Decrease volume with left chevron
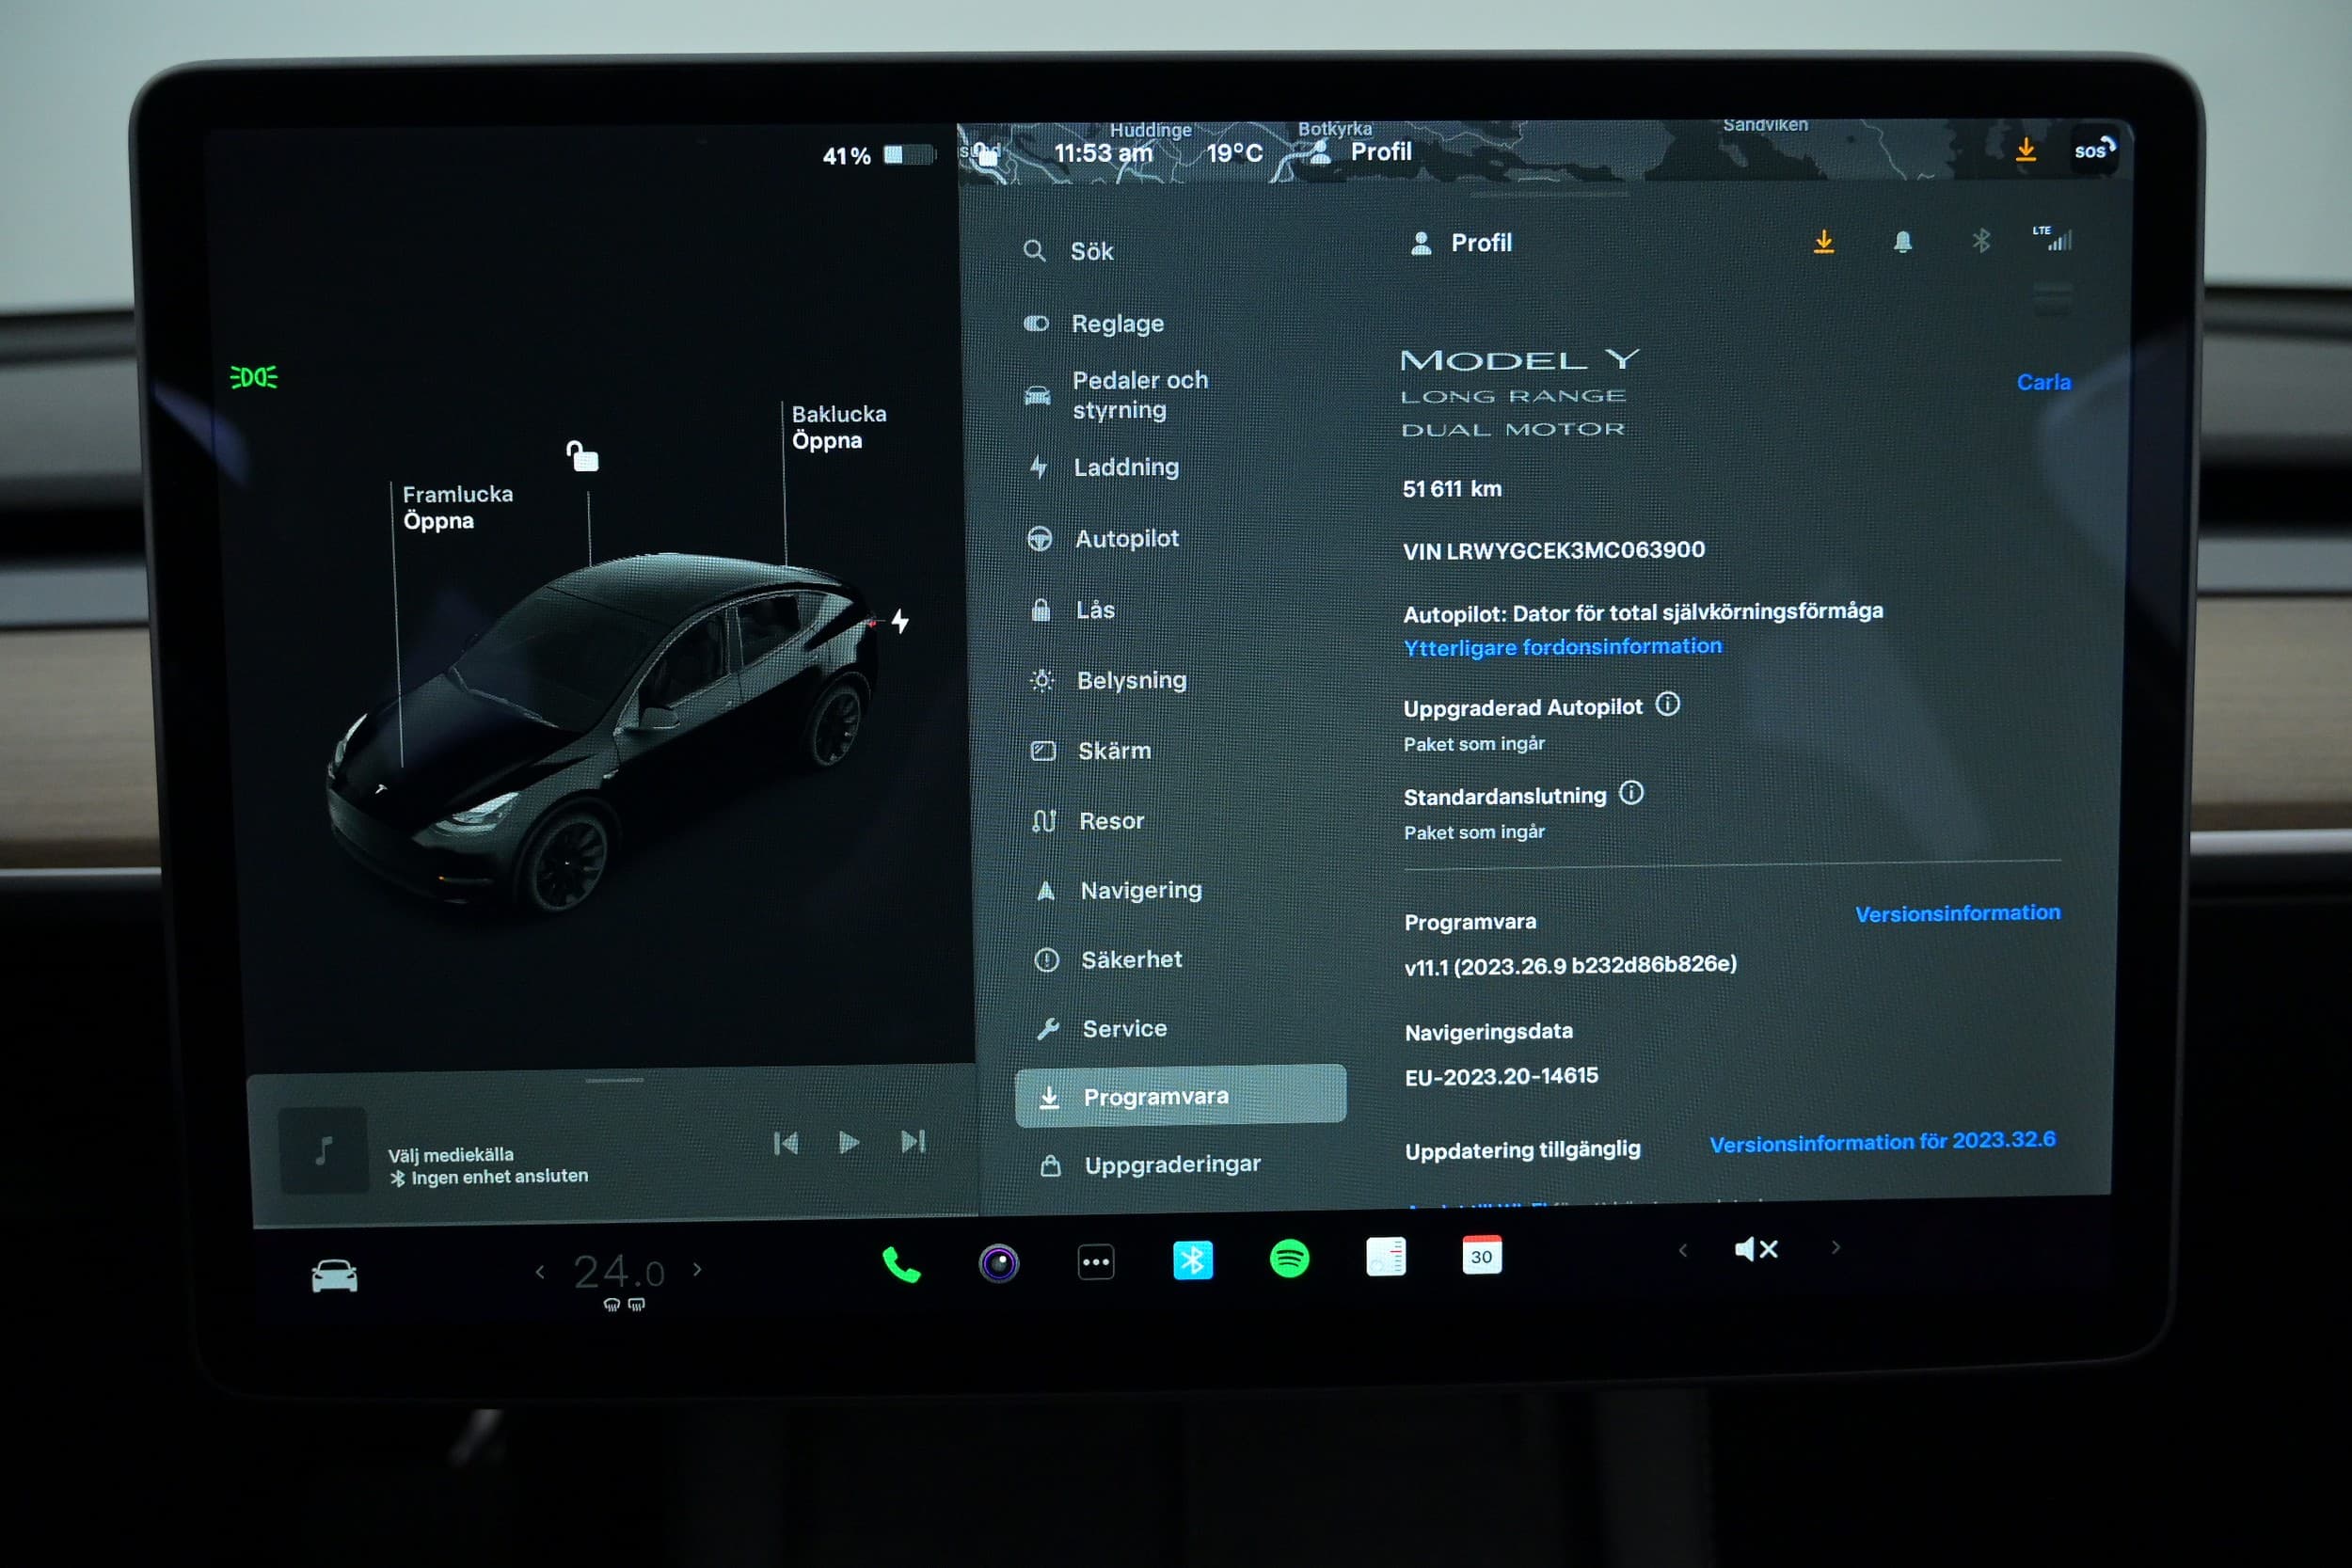This screenshot has width=2352, height=1568. point(1683,1250)
